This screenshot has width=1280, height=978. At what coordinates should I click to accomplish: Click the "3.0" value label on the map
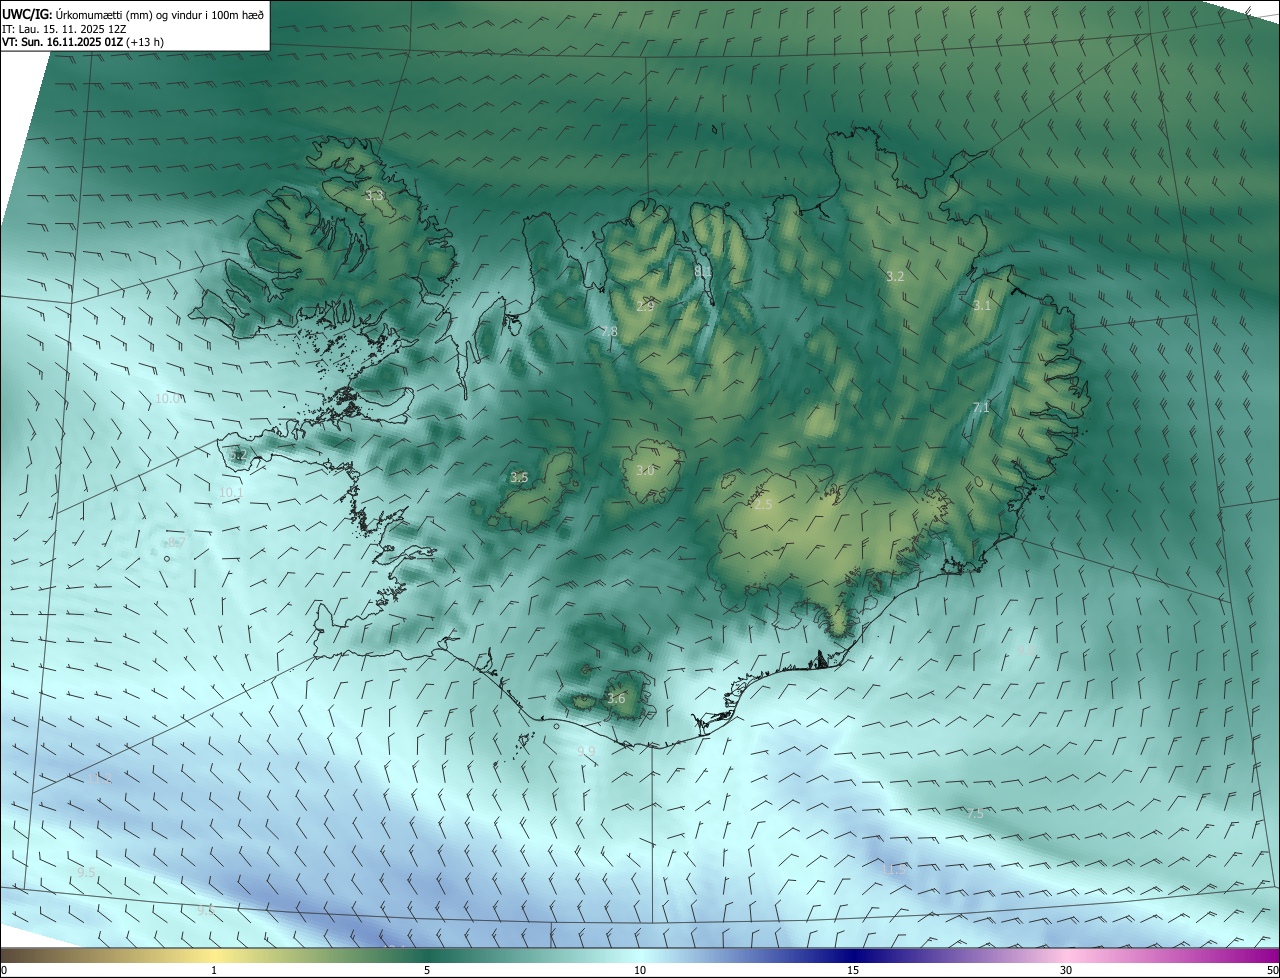click(x=645, y=470)
